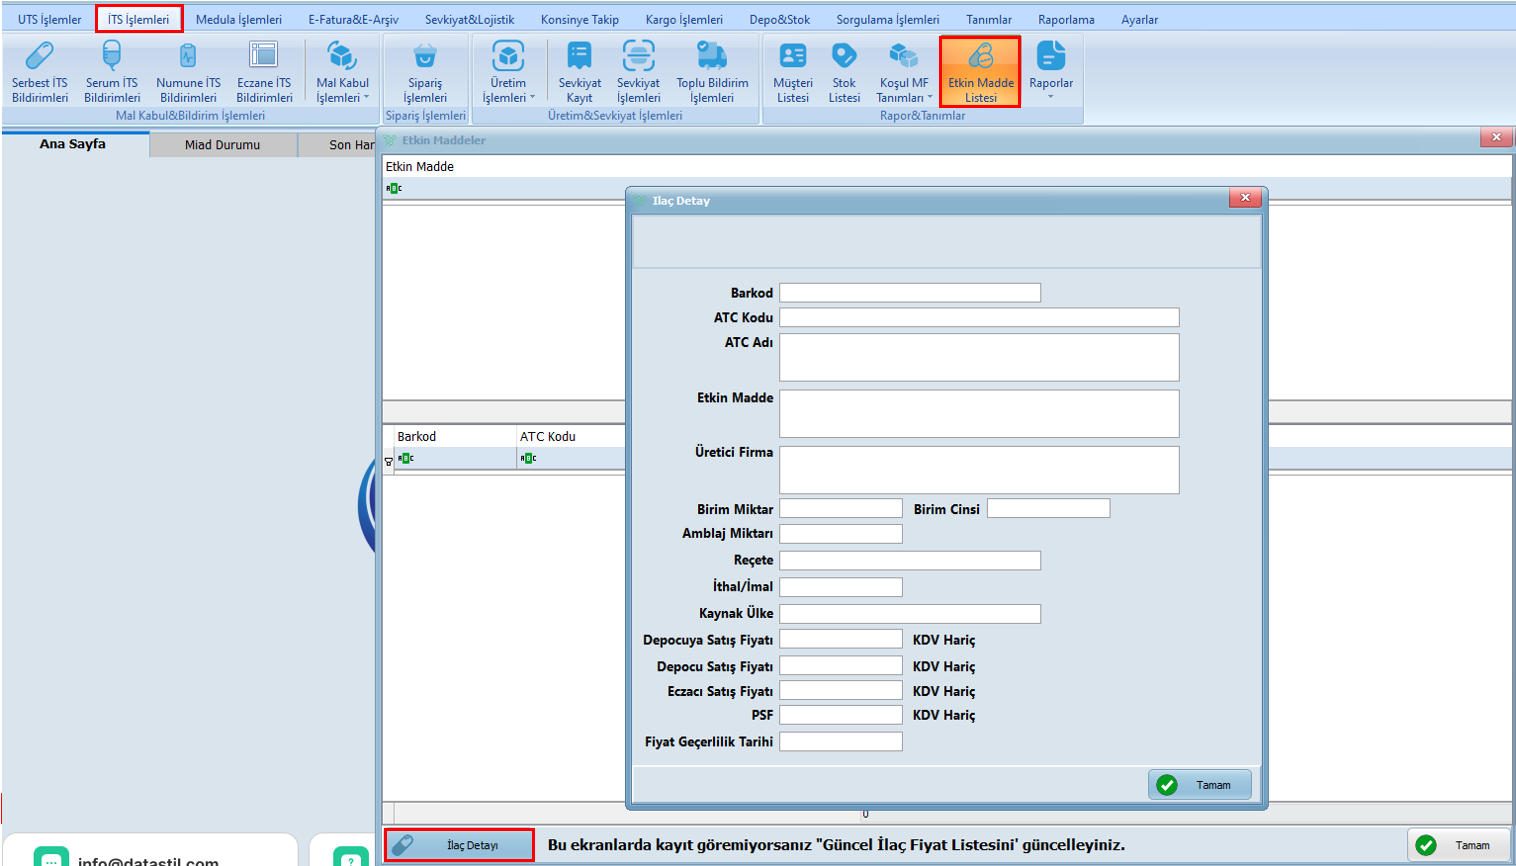This screenshot has width=1516, height=866.
Task: Open Medula İşlemleri menu tab
Action: point(238,19)
